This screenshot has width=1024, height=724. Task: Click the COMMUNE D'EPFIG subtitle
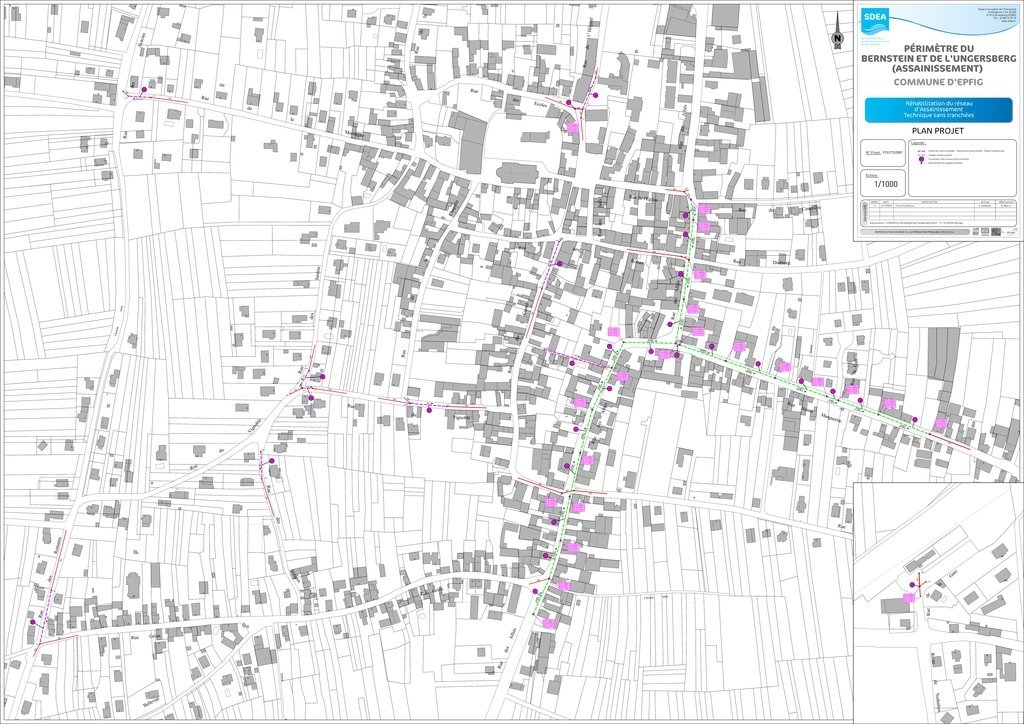(938, 82)
